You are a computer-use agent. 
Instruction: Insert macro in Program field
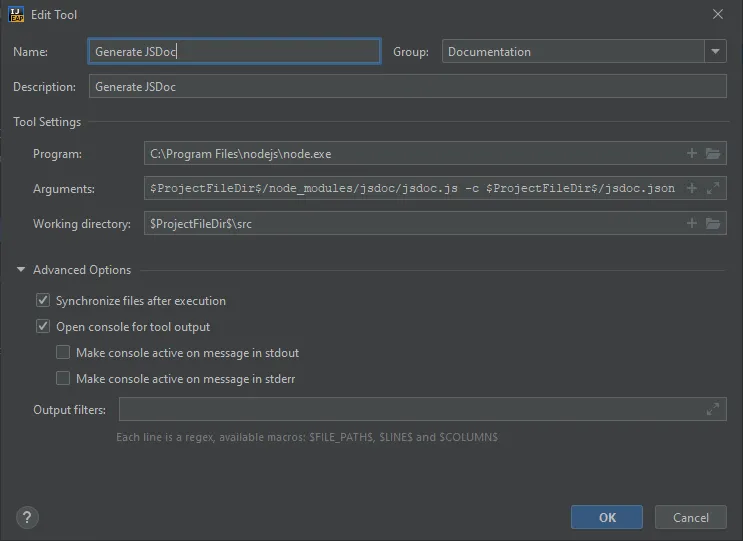(692, 153)
